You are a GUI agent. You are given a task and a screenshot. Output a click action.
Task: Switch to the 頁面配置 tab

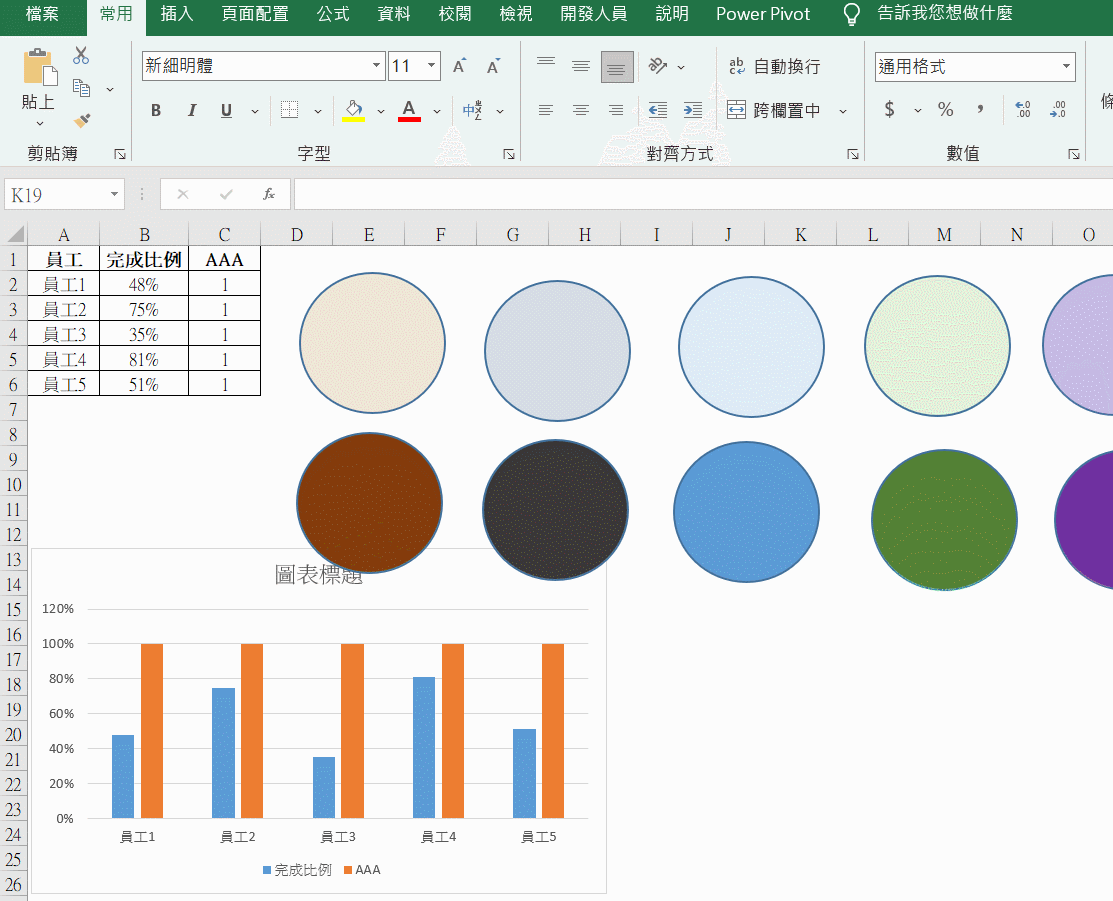[255, 14]
